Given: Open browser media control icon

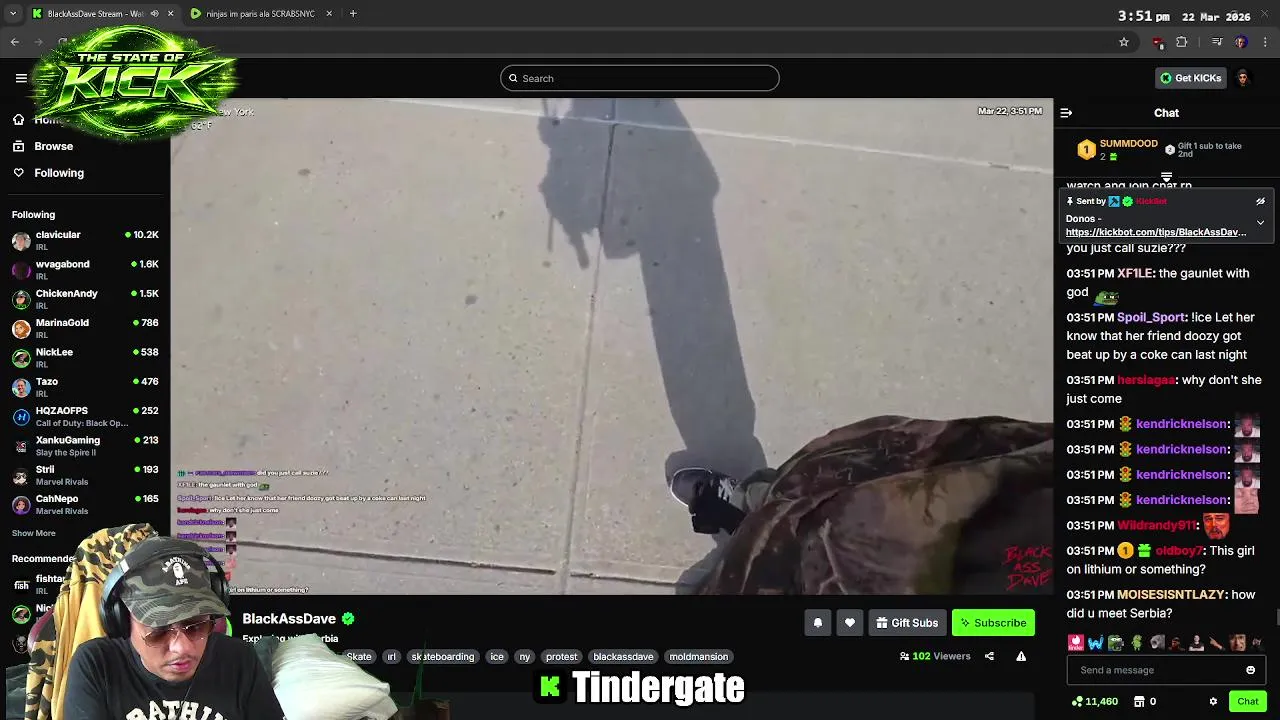Looking at the screenshot, I should tap(1217, 42).
